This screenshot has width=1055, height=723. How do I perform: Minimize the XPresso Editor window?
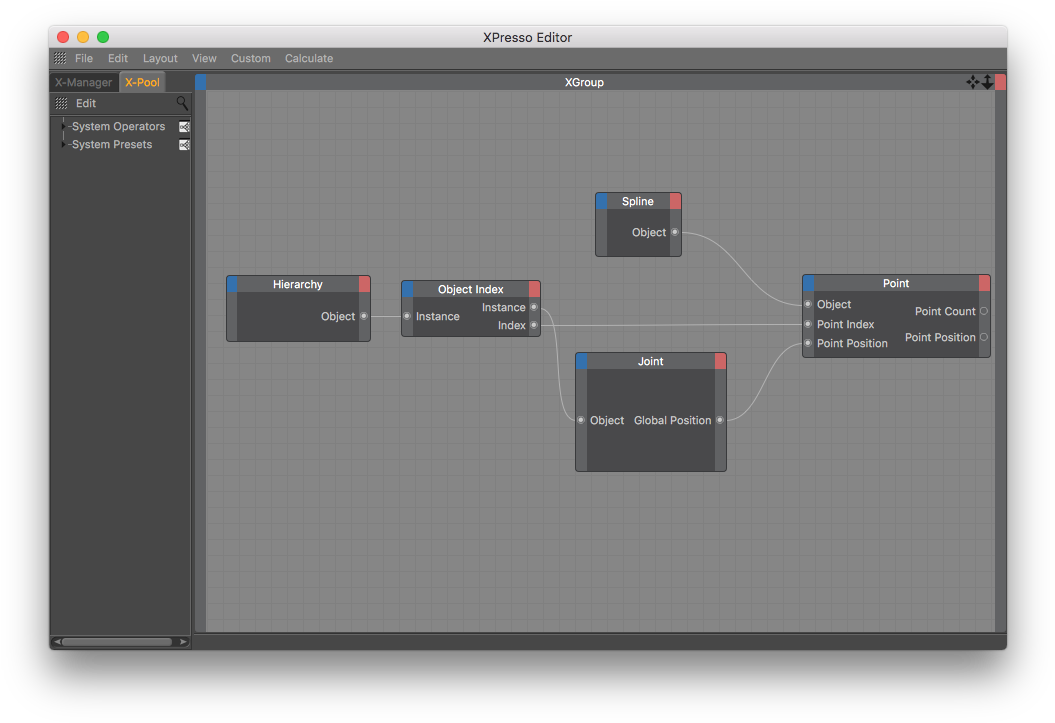(x=83, y=37)
